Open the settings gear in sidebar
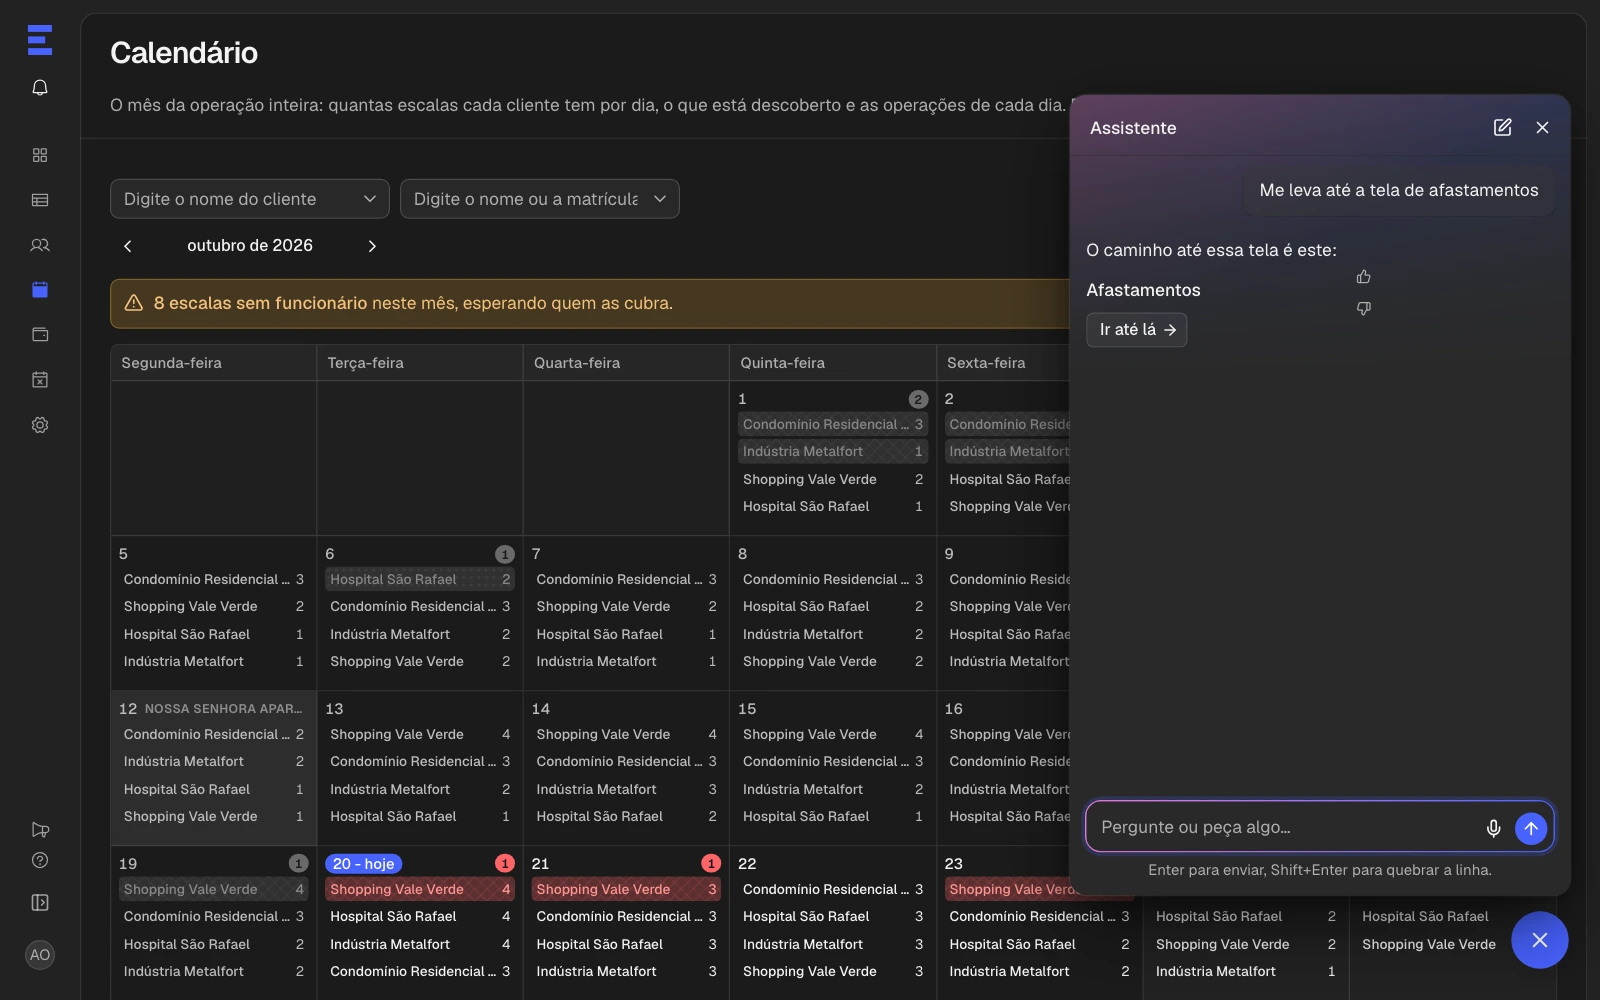 (x=40, y=425)
